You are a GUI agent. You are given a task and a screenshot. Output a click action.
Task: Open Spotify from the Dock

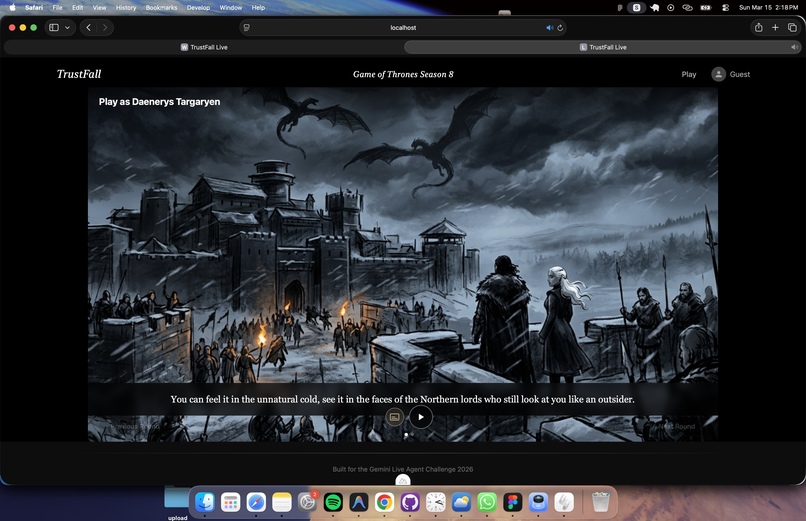coord(333,502)
